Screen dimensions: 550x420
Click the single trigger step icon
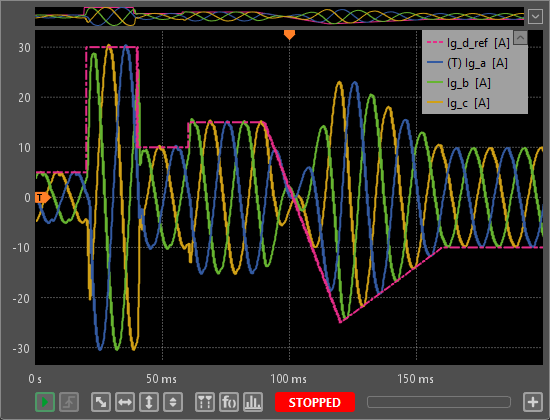69,402
